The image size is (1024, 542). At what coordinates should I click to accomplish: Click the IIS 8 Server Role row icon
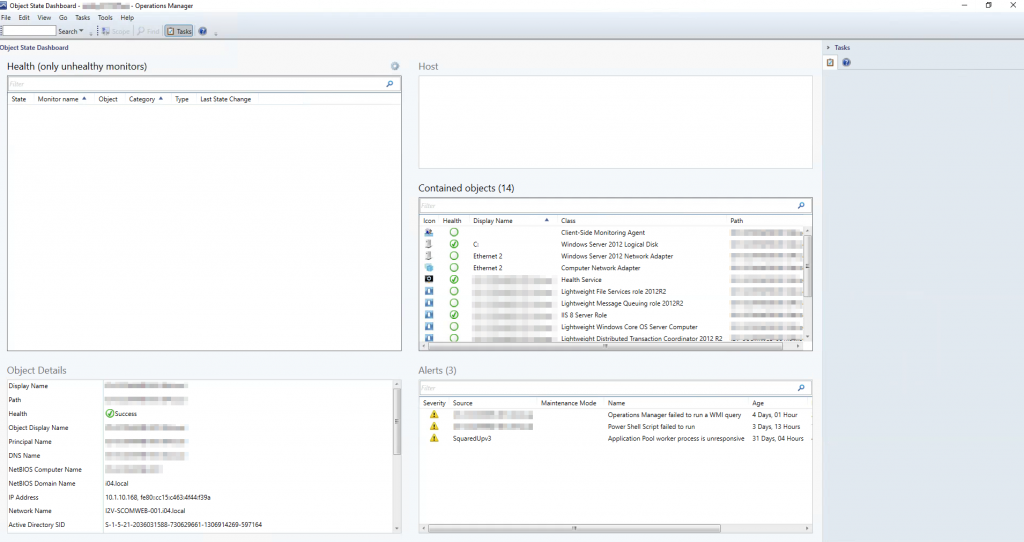(429, 315)
